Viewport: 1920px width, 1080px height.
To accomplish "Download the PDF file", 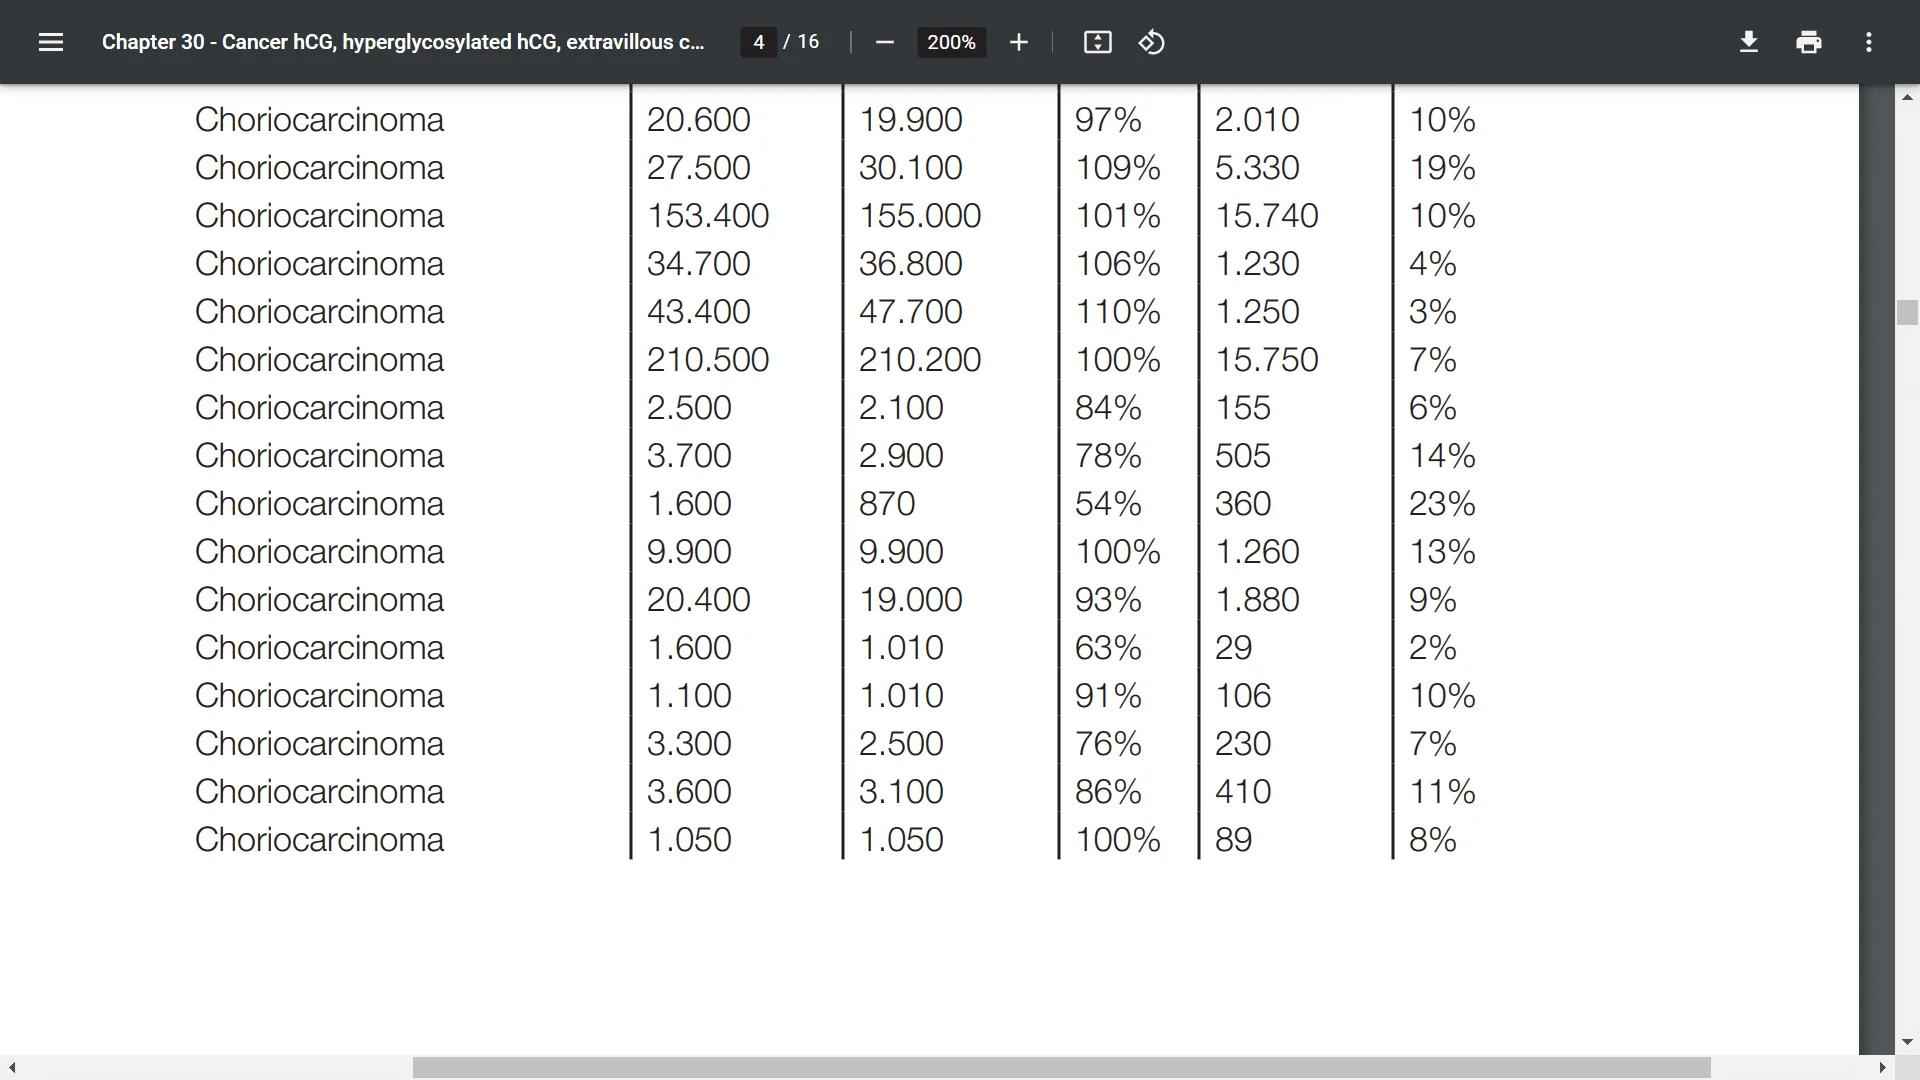I will (x=1748, y=42).
